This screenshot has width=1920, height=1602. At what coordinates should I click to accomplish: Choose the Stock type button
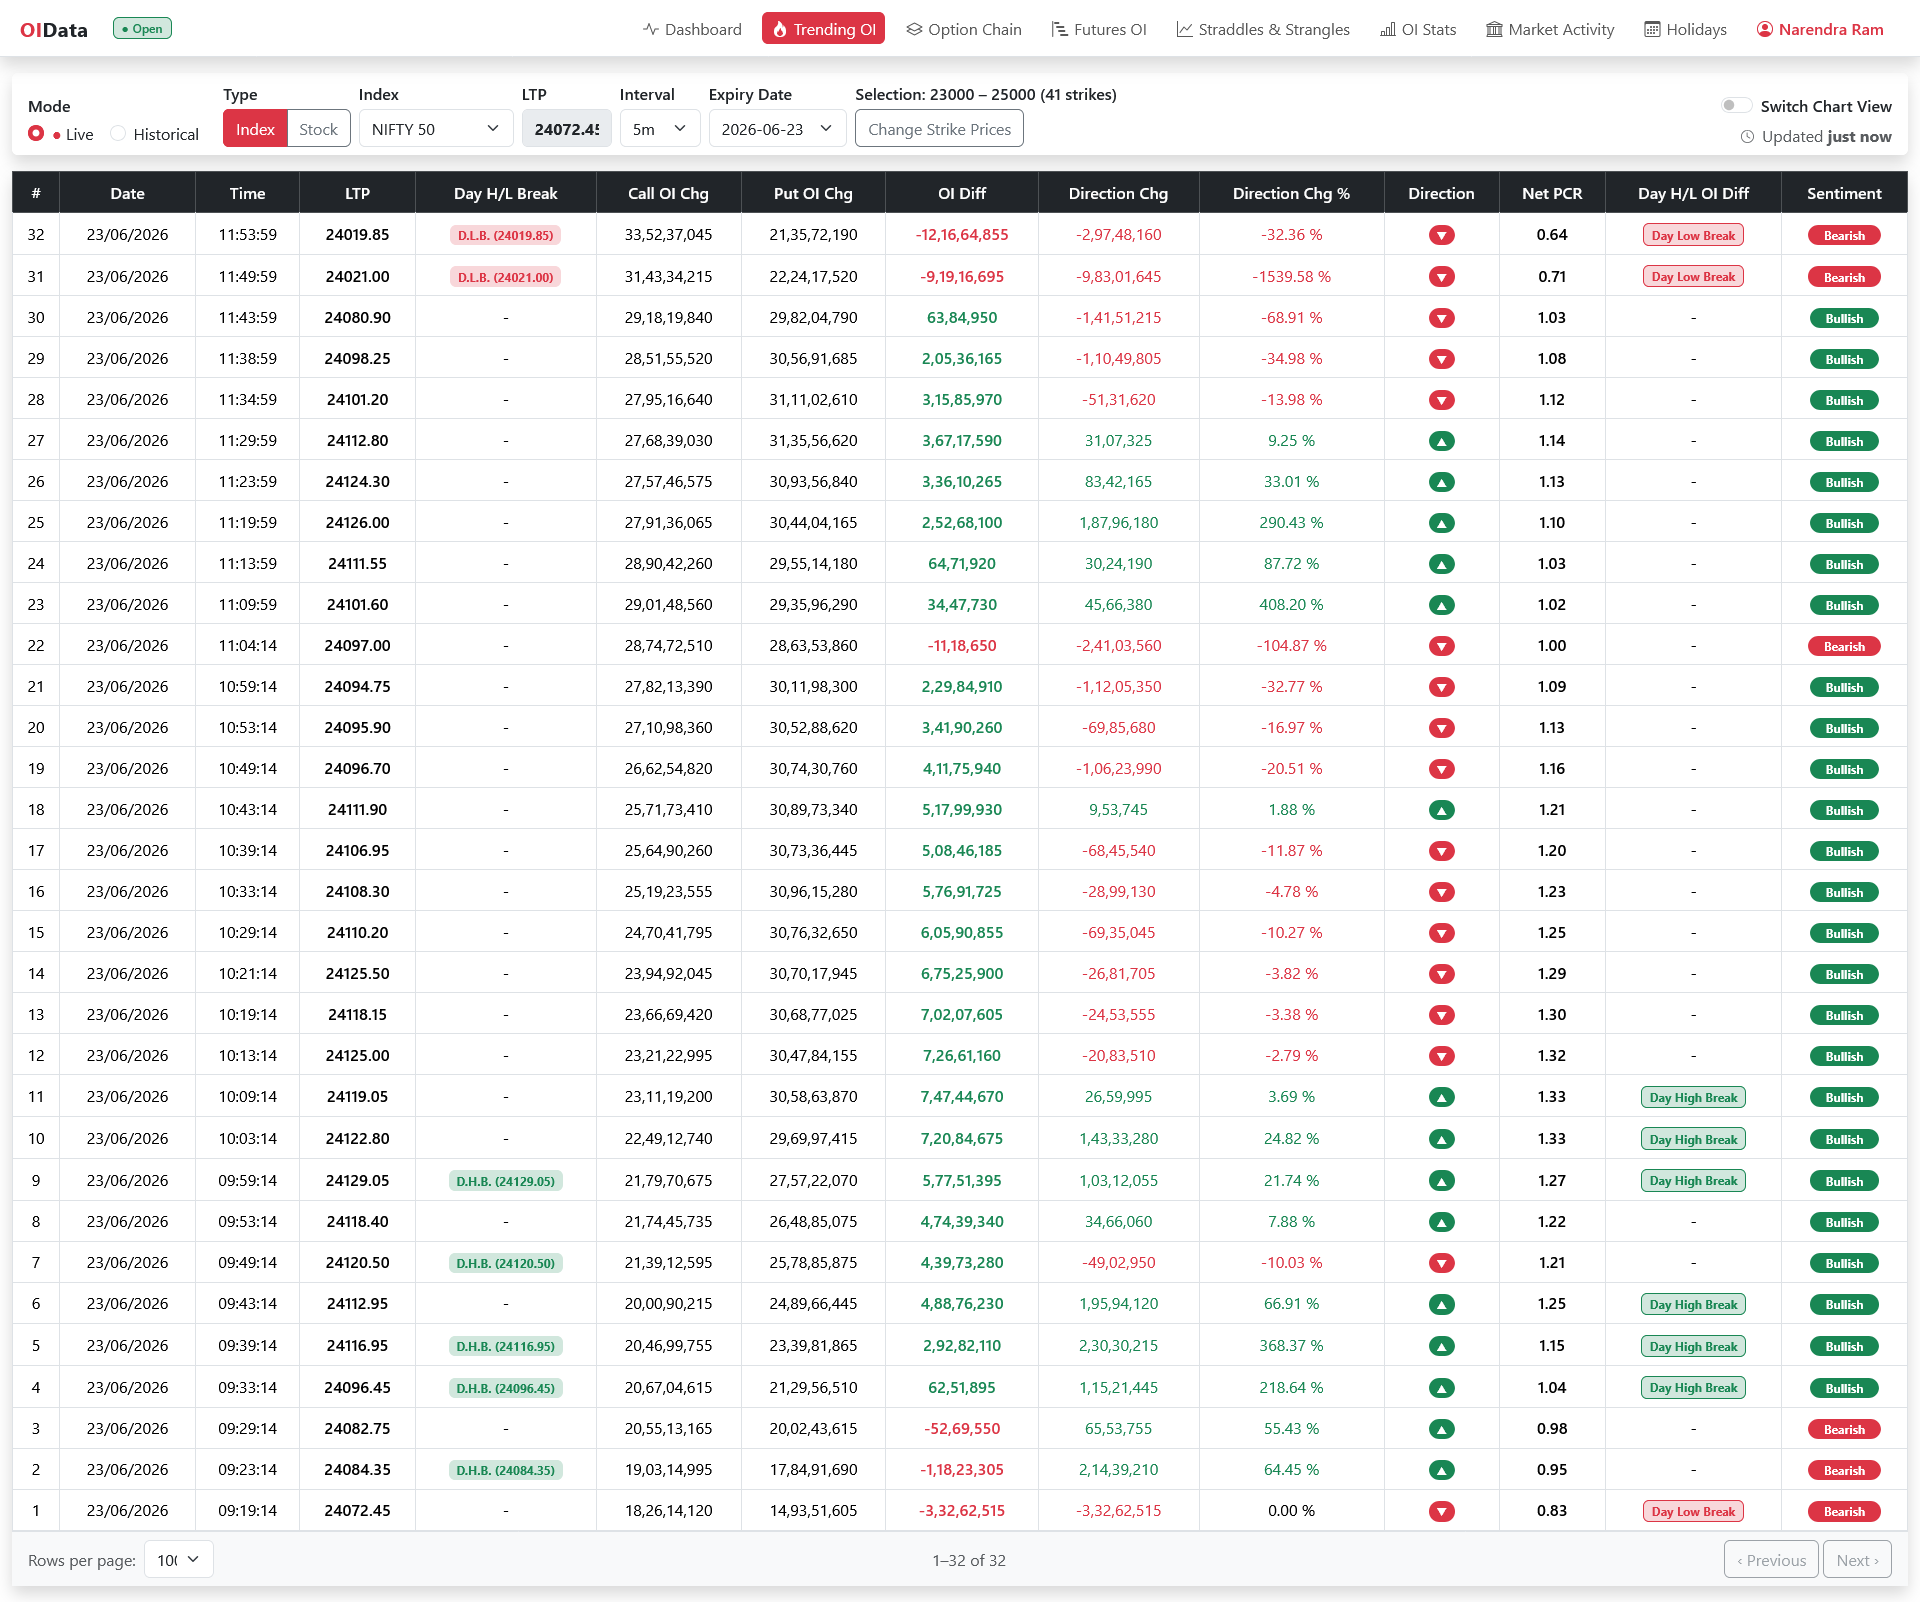tap(318, 129)
